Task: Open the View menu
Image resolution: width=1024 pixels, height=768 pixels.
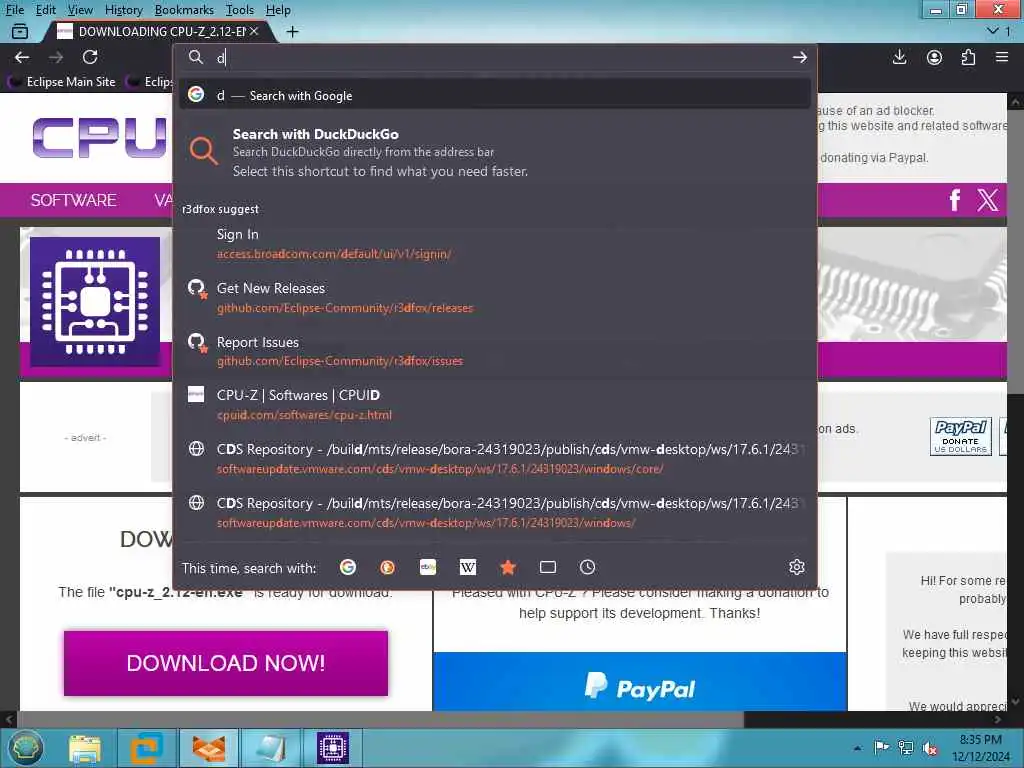Action: pyautogui.click(x=80, y=10)
